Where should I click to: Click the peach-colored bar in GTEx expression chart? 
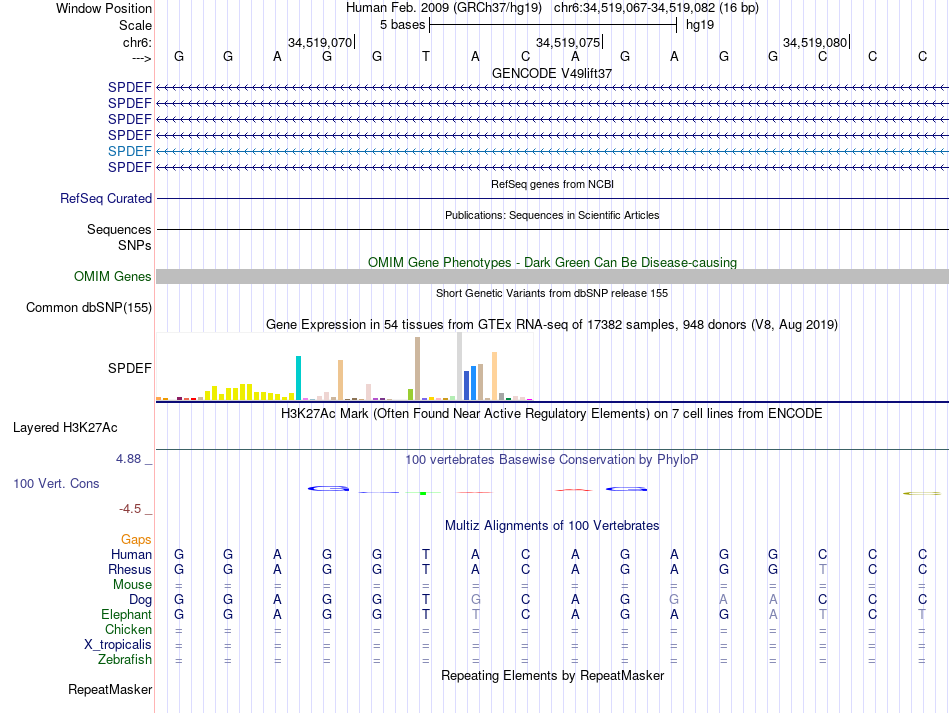494,376
